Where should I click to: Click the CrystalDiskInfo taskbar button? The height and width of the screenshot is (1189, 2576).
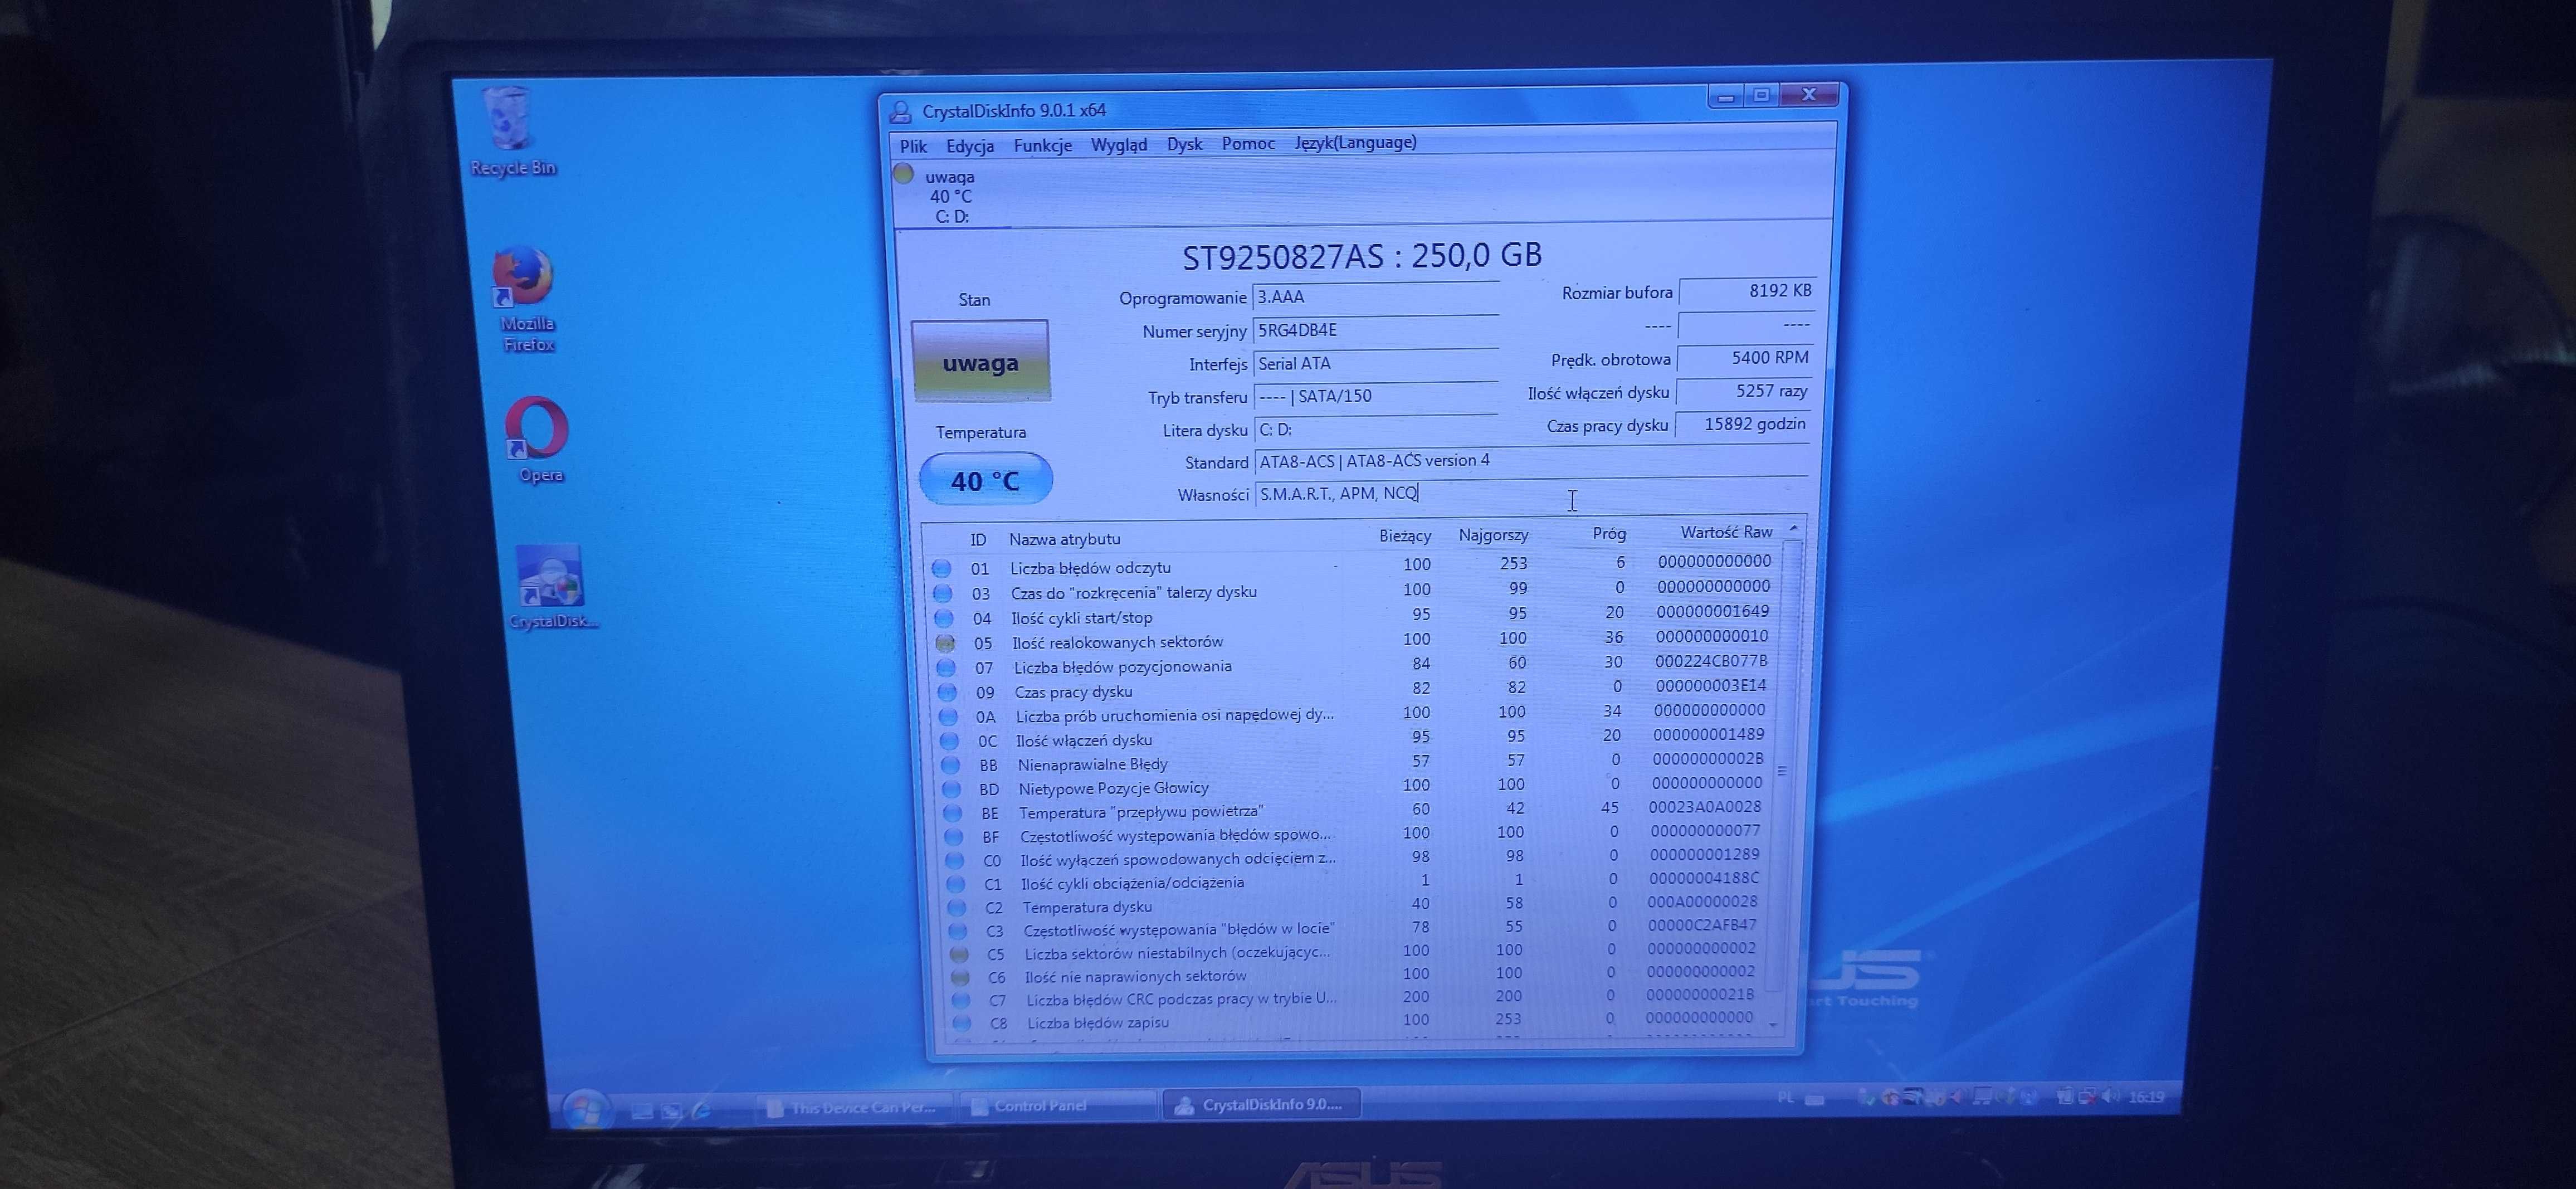click(1261, 1104)
